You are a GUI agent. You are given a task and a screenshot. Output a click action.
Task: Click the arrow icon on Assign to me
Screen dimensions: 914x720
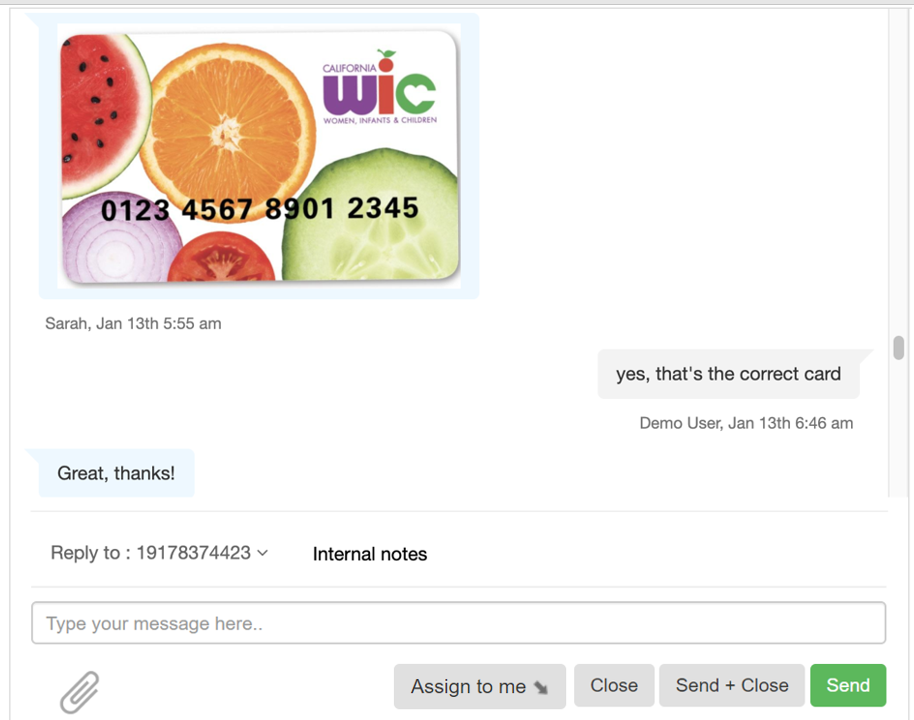542,687
